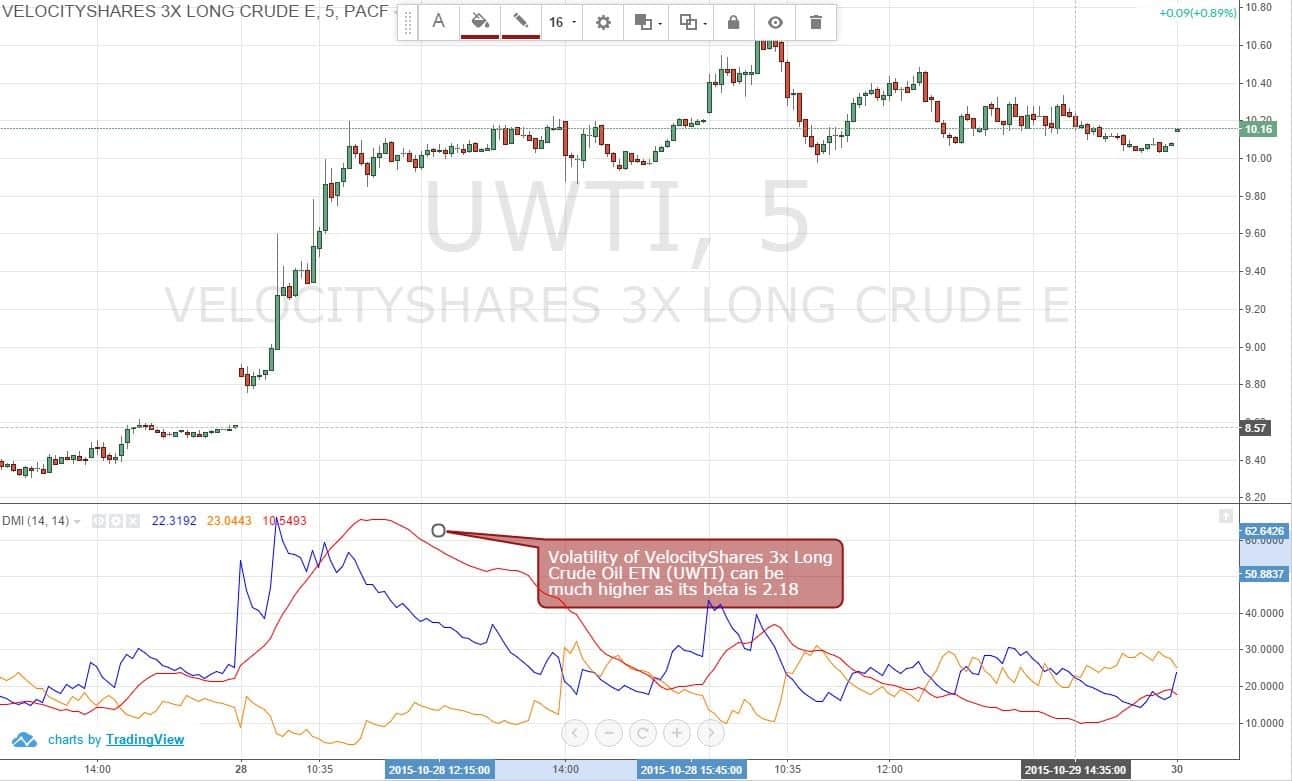This screenshot has height=781, width=1292.
Task: Delete the annotation using the trash icon
Action: click(x=815, y=22)
